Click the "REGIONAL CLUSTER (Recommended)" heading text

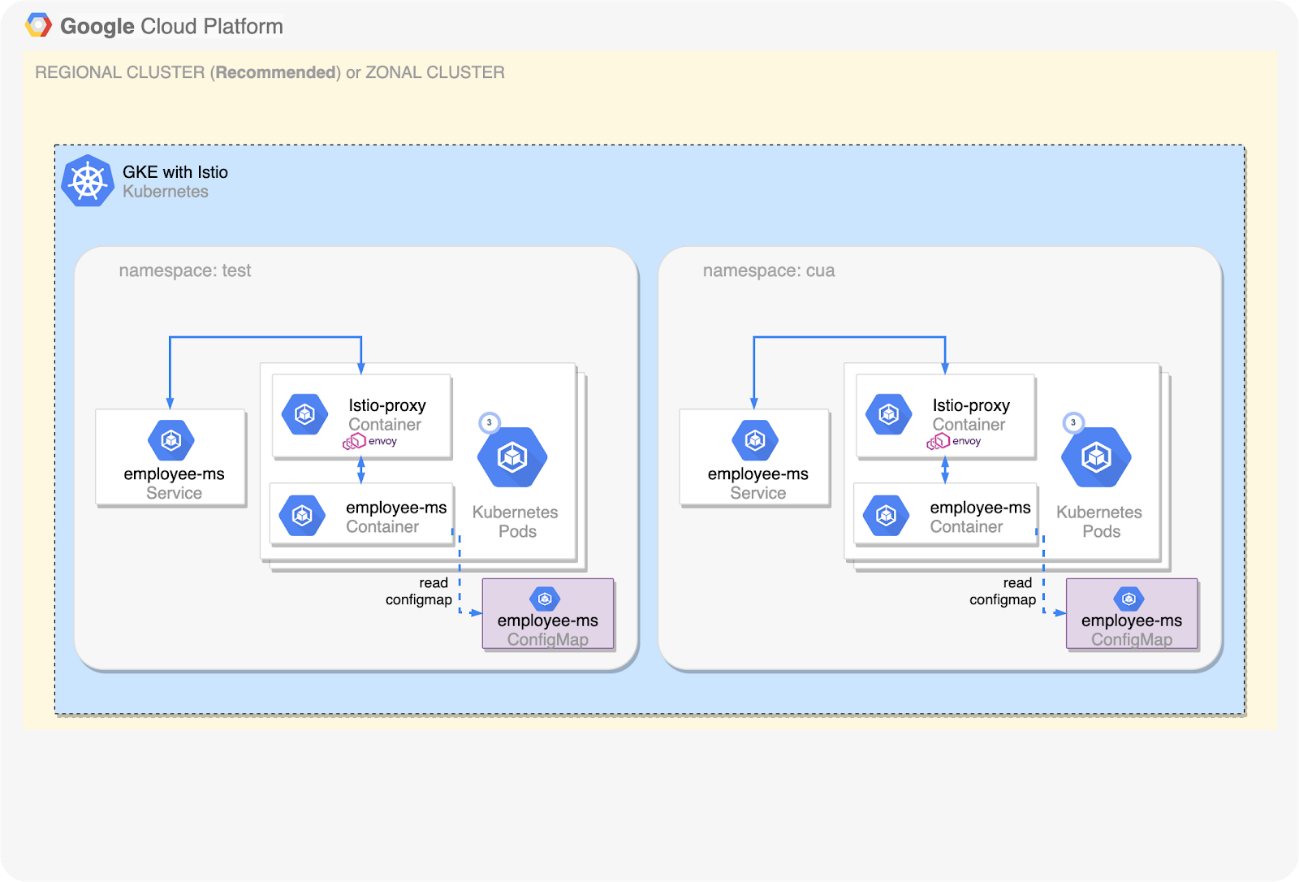click(x=186, y=73)
